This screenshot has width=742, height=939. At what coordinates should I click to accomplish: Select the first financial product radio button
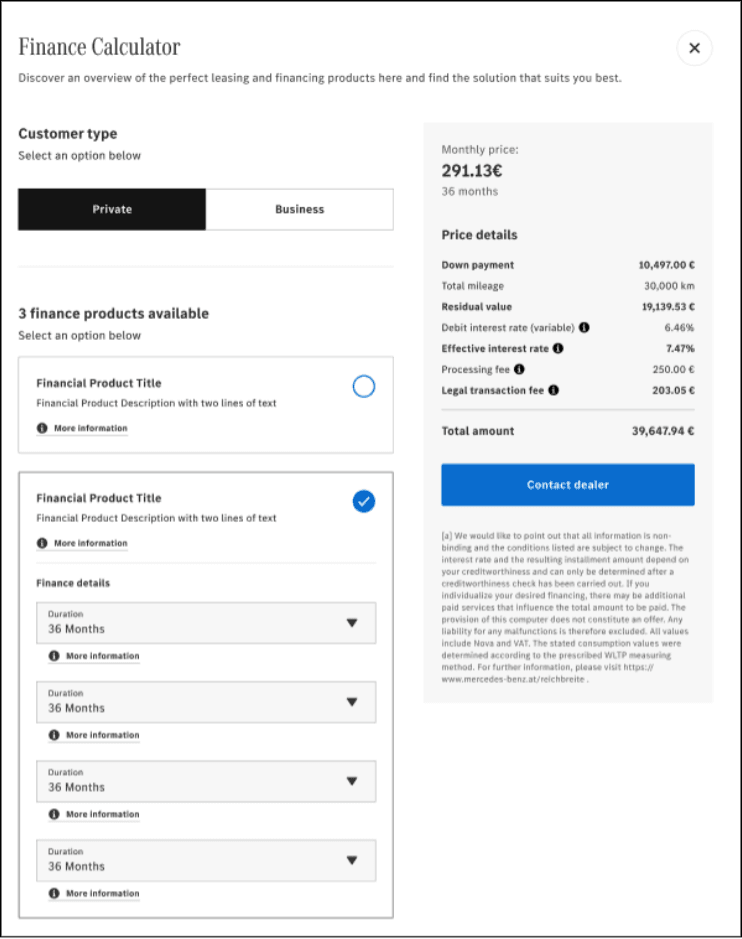point(364,387)
